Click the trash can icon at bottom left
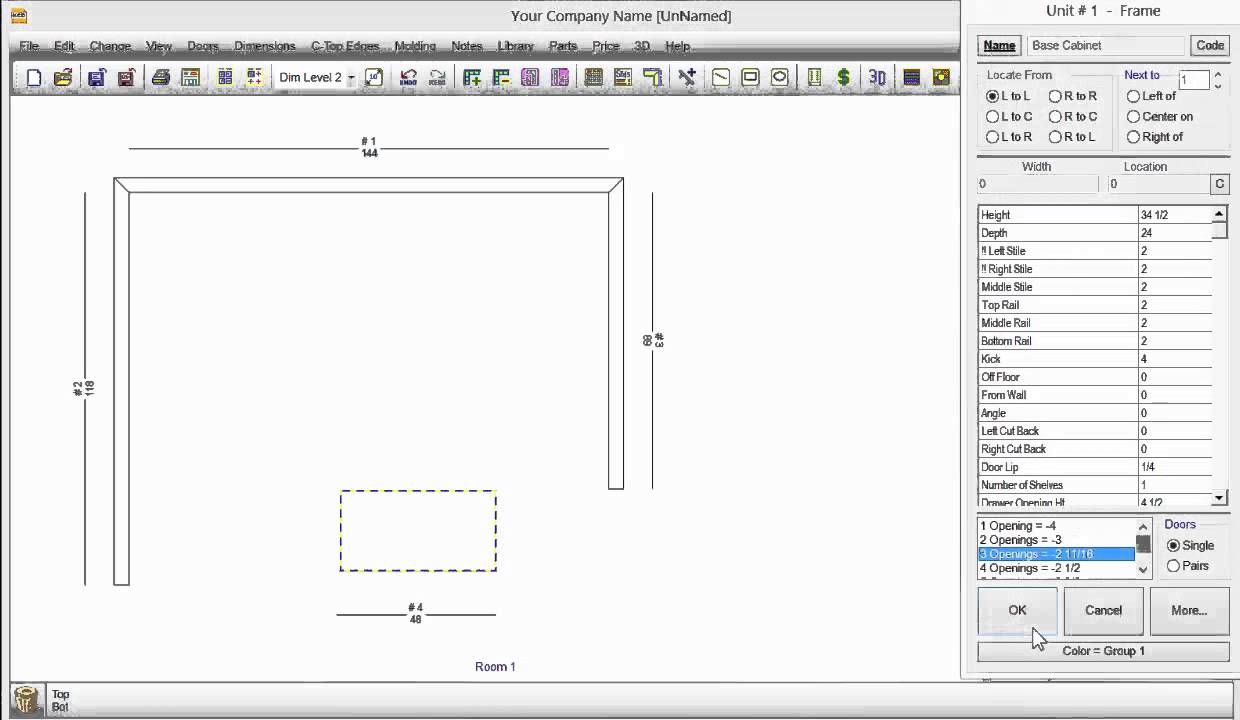1240x720 pixels. 27,699
